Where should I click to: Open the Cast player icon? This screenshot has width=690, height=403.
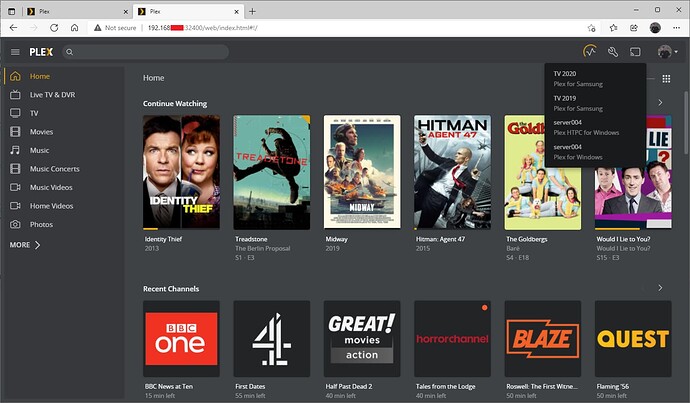coord(635,52)
